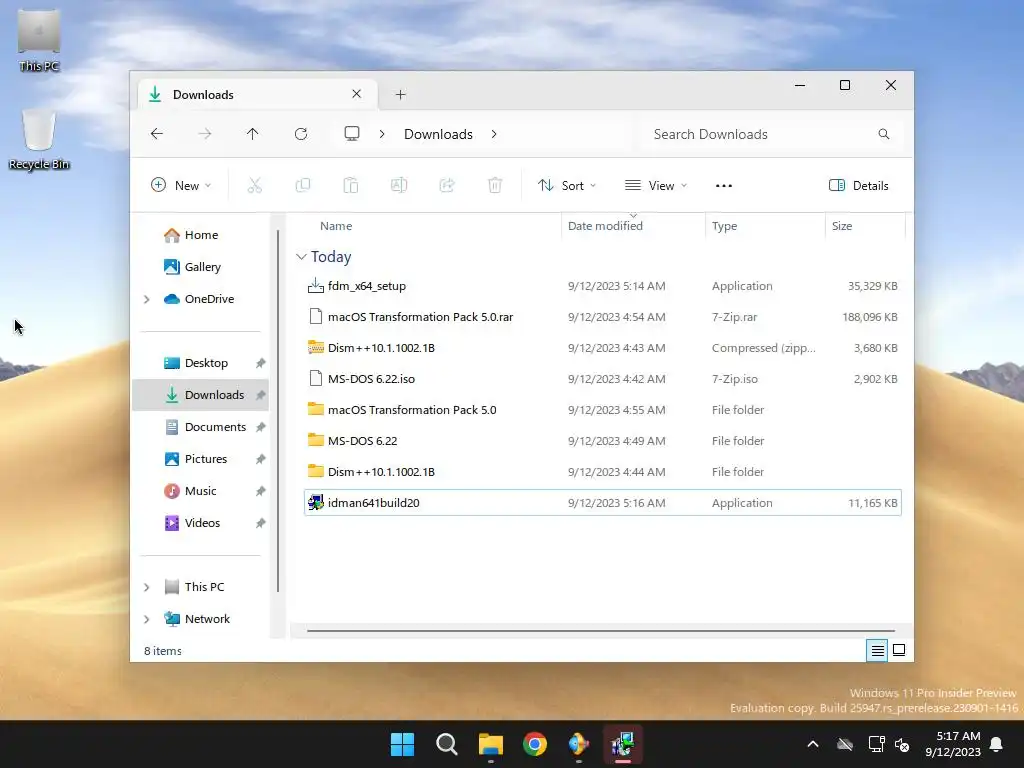
Task: Go up one folder level
Action: (x=253, y=134)
